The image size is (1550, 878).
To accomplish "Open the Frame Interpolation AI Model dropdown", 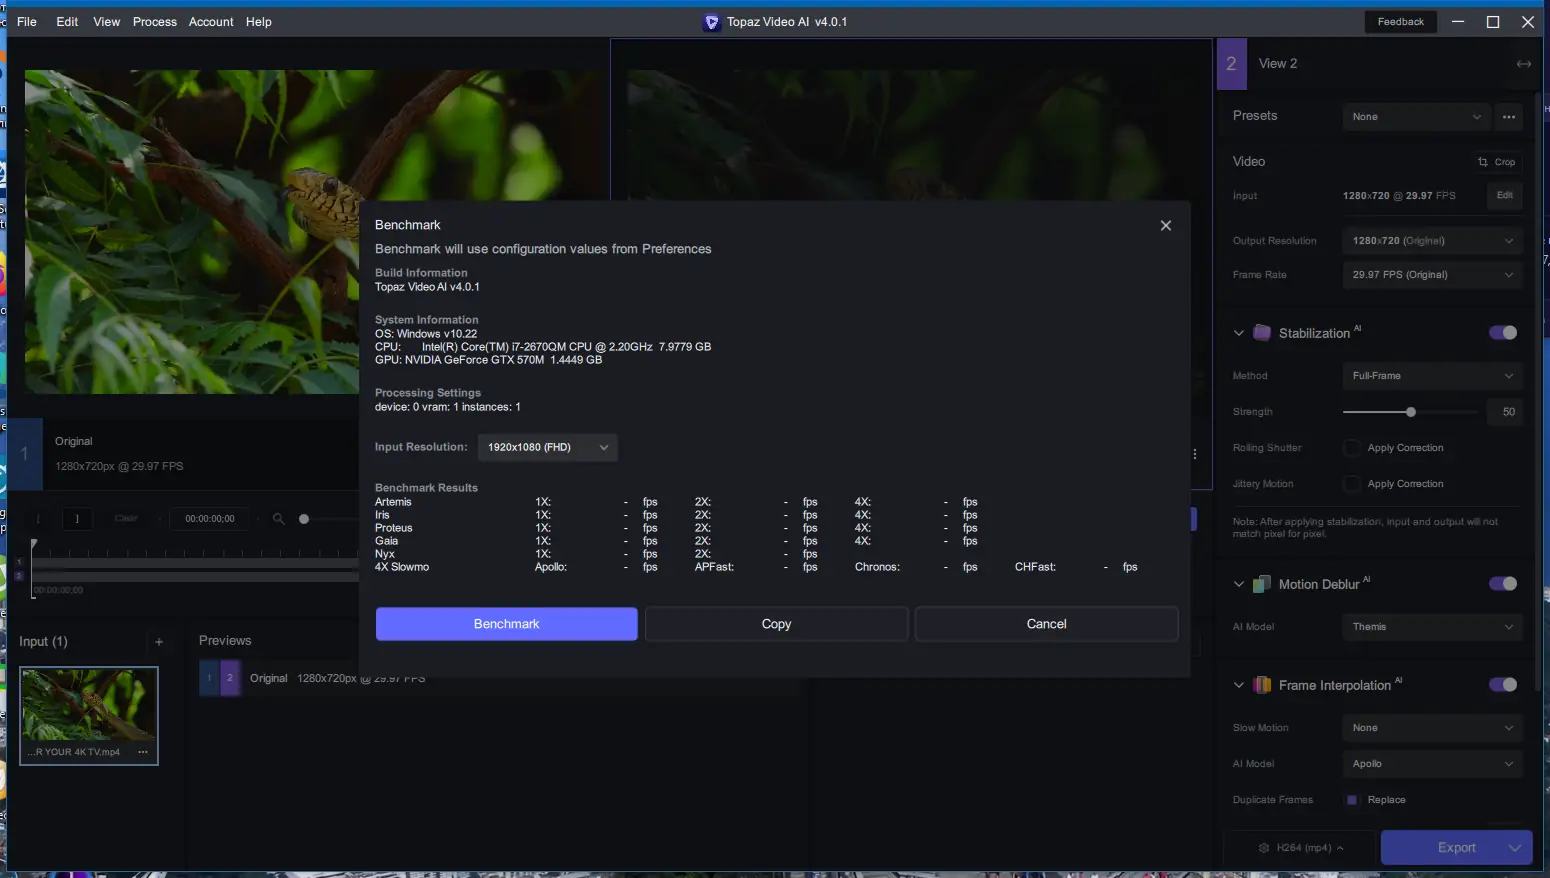I will (1432, 764).
